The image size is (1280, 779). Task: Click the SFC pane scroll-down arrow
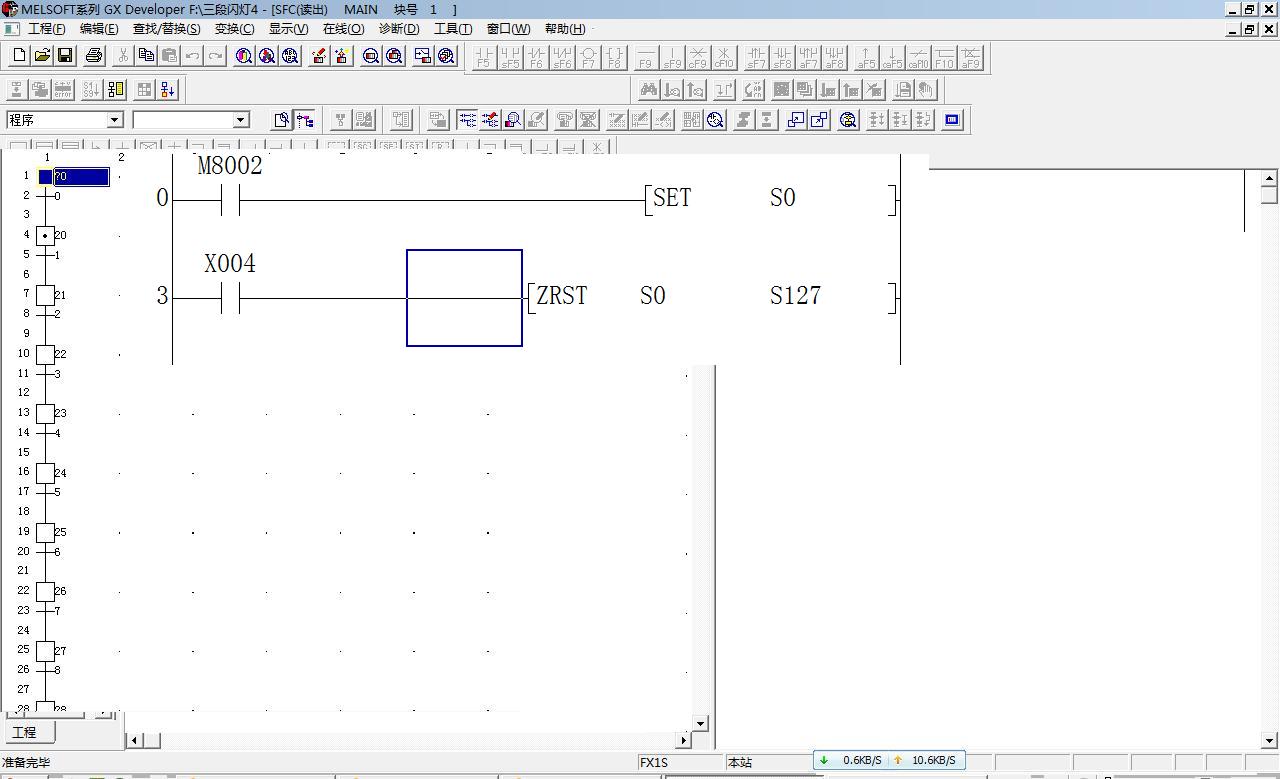coord(700,723)
